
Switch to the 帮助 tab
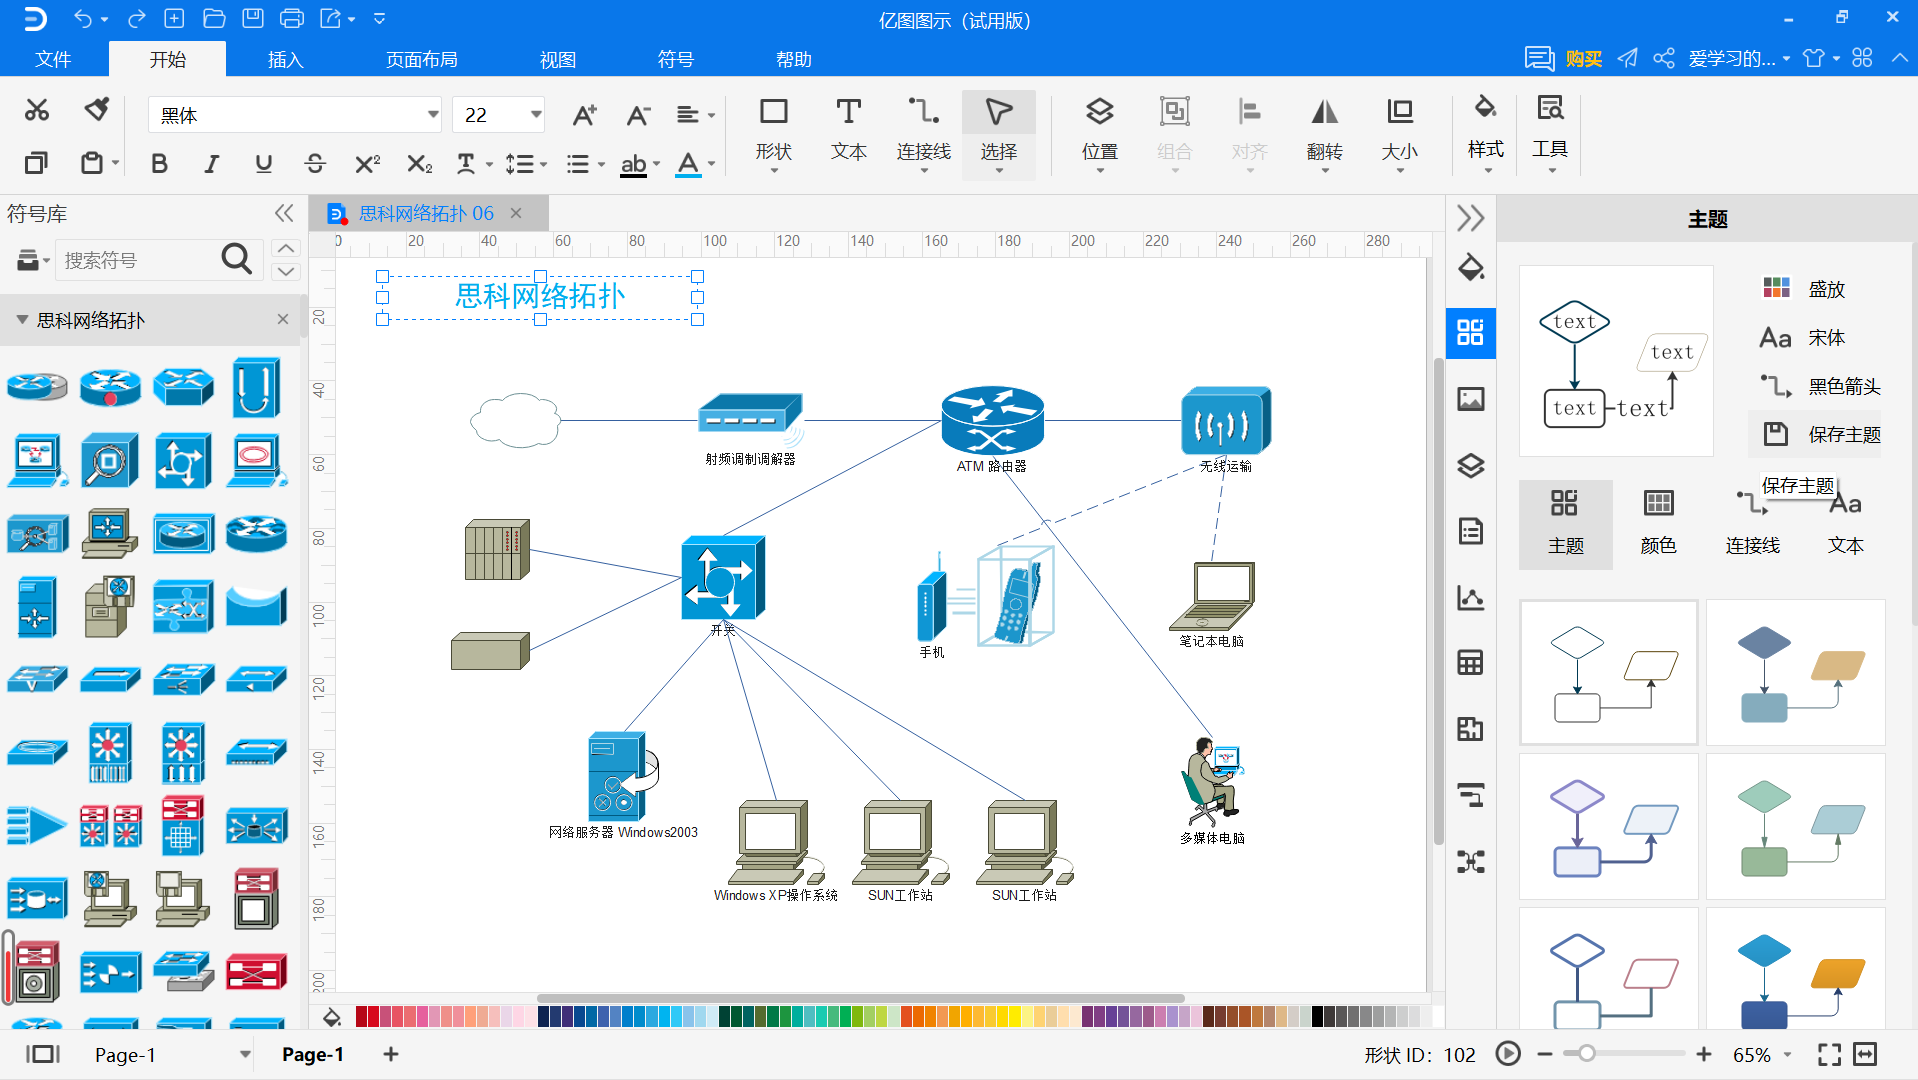click(x=793, y=59)
